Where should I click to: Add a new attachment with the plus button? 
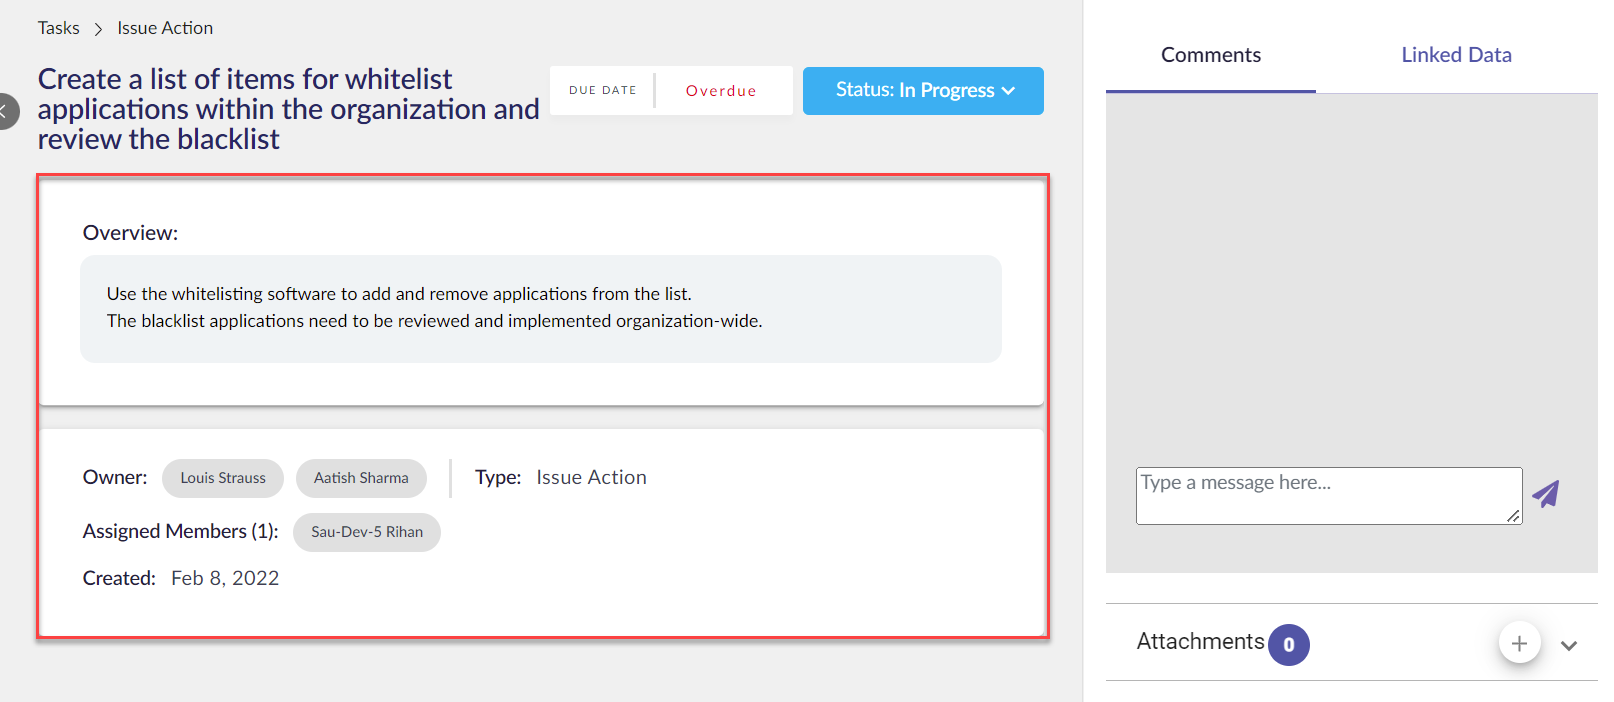tap(1519, 643)
